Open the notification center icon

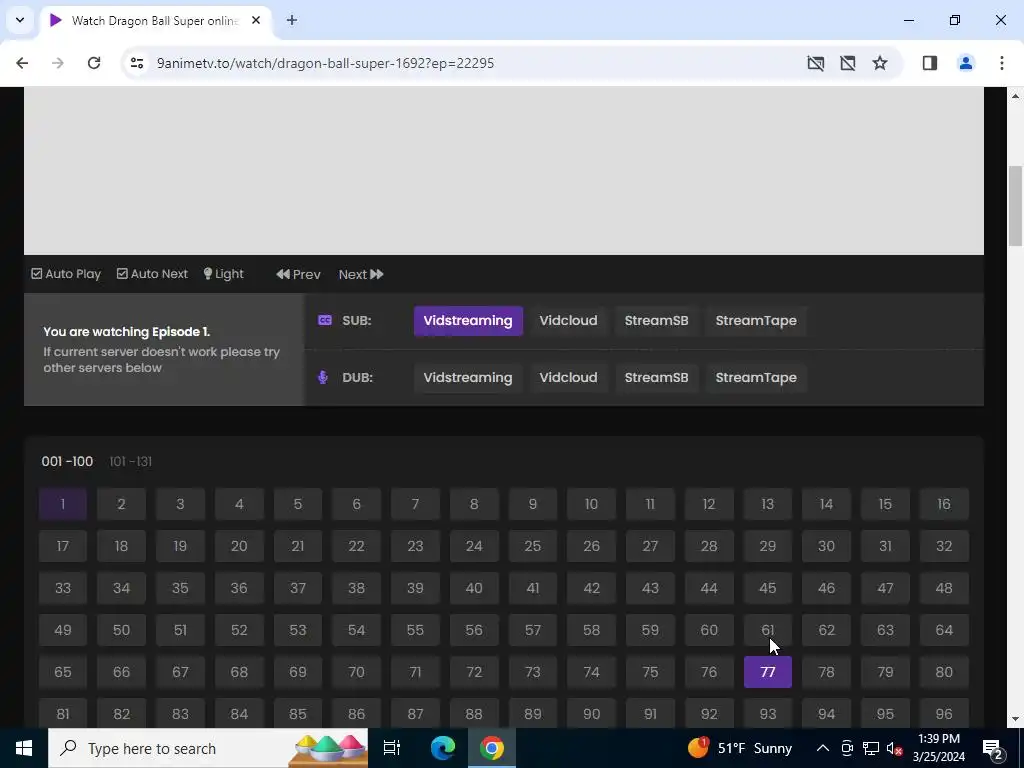point(993,748)
